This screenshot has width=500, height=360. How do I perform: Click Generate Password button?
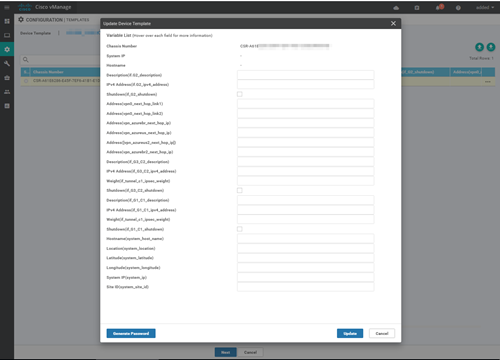pyautogui.click(x=131, y=333)
